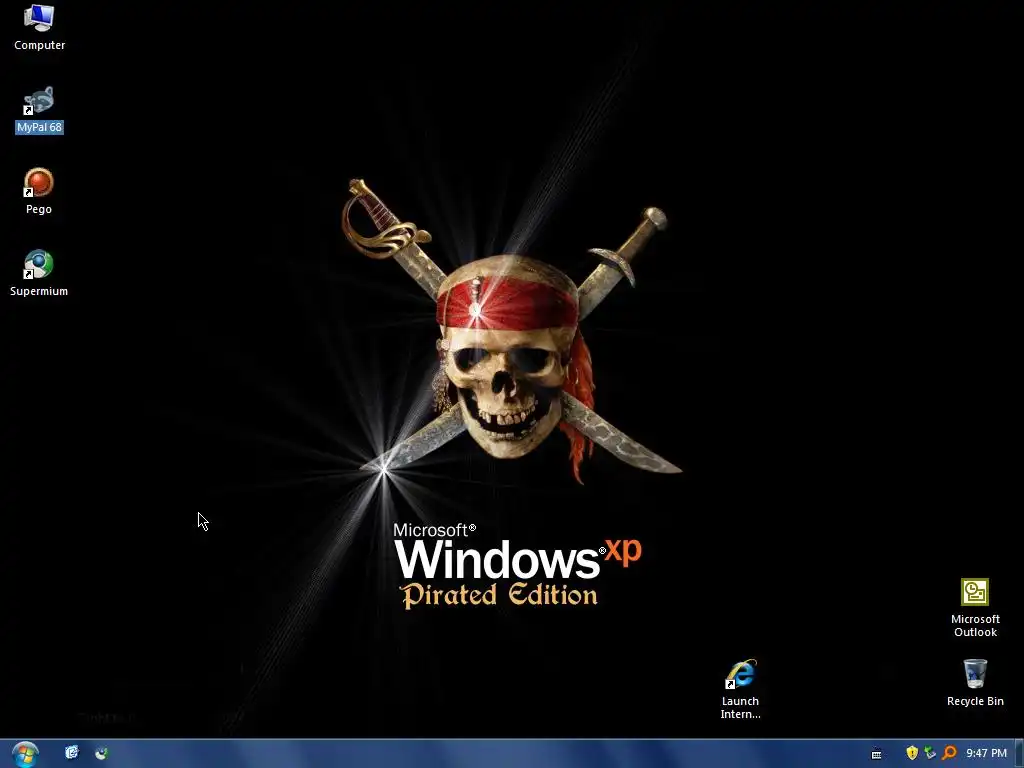This screenshot has width=1024, height=768.
Task: Select the Recycle Bin icon
Action: click(x=975, y=682)
